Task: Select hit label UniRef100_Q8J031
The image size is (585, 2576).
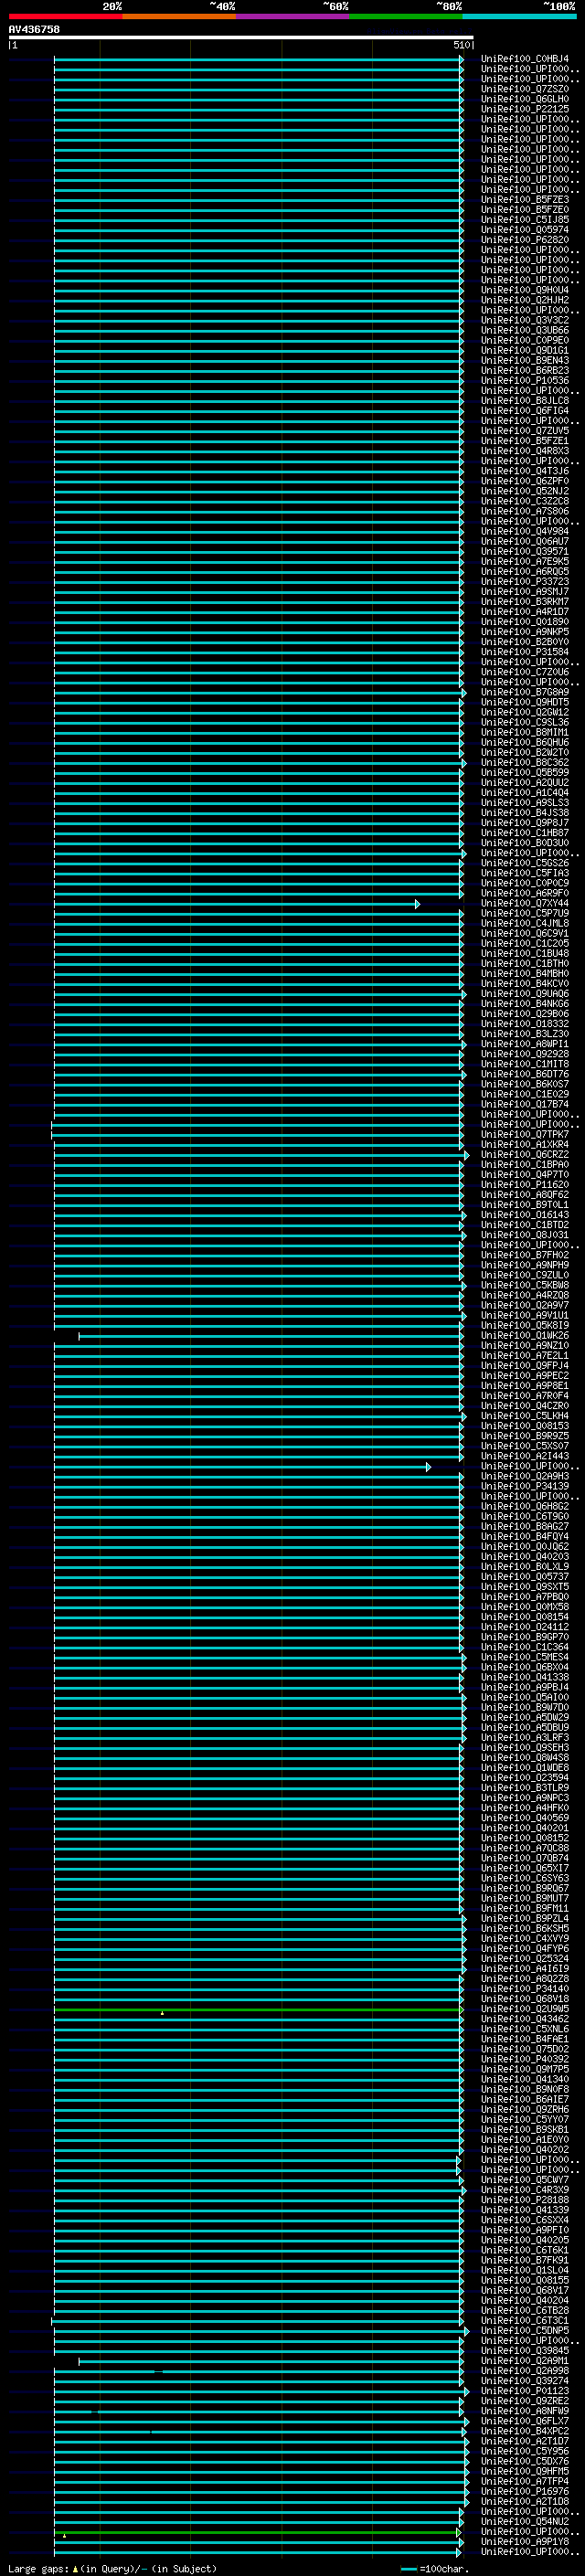Action: tap(524, 1235)
